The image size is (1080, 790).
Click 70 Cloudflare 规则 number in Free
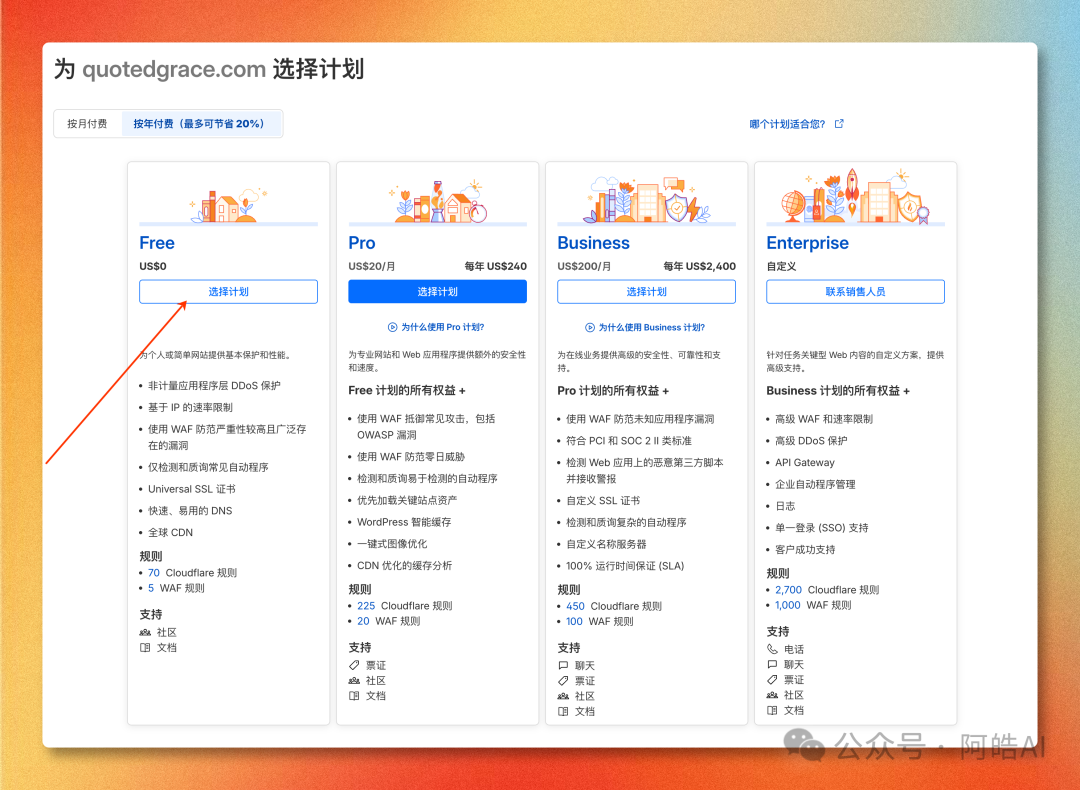154,572
